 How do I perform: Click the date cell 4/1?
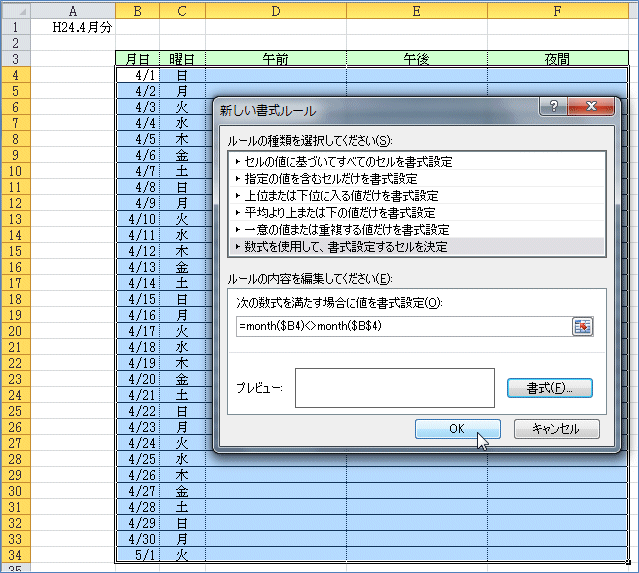point(137,75)
